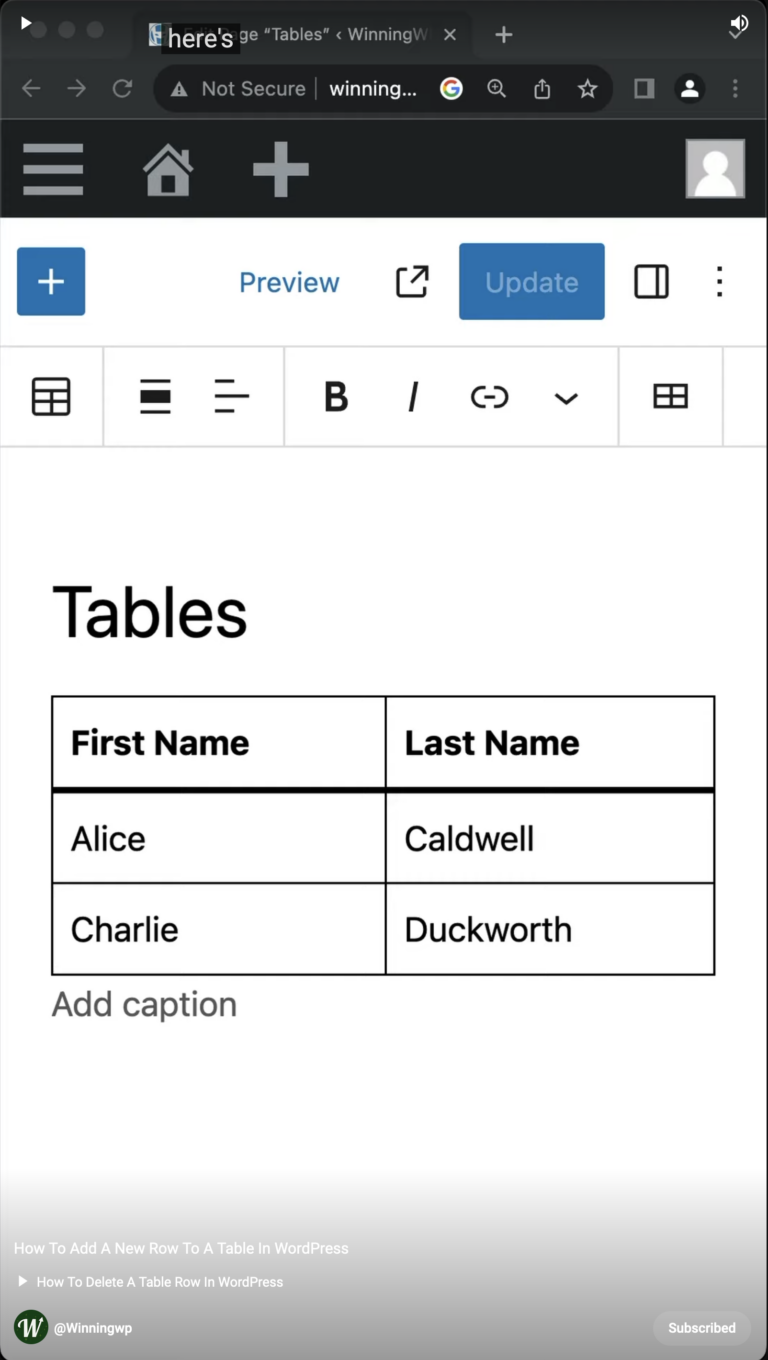
Task: Toggle the settings sidebar icon
Action: click(651, 282)
